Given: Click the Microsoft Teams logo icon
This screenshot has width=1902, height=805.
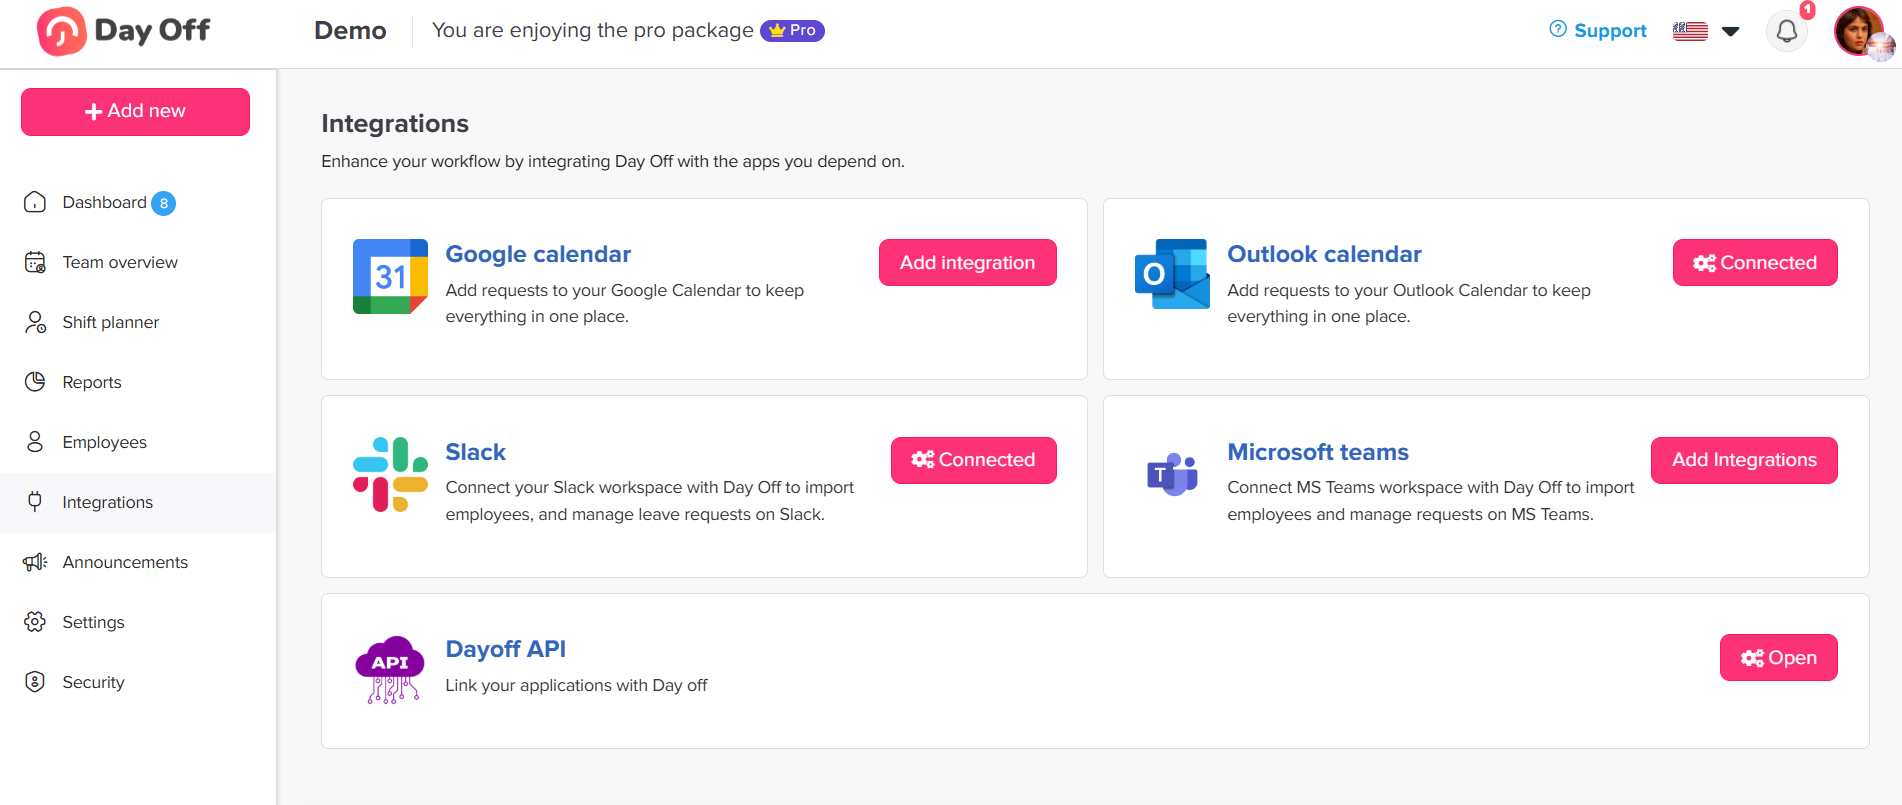Looking at the screenshot, I should (1172, 474).
